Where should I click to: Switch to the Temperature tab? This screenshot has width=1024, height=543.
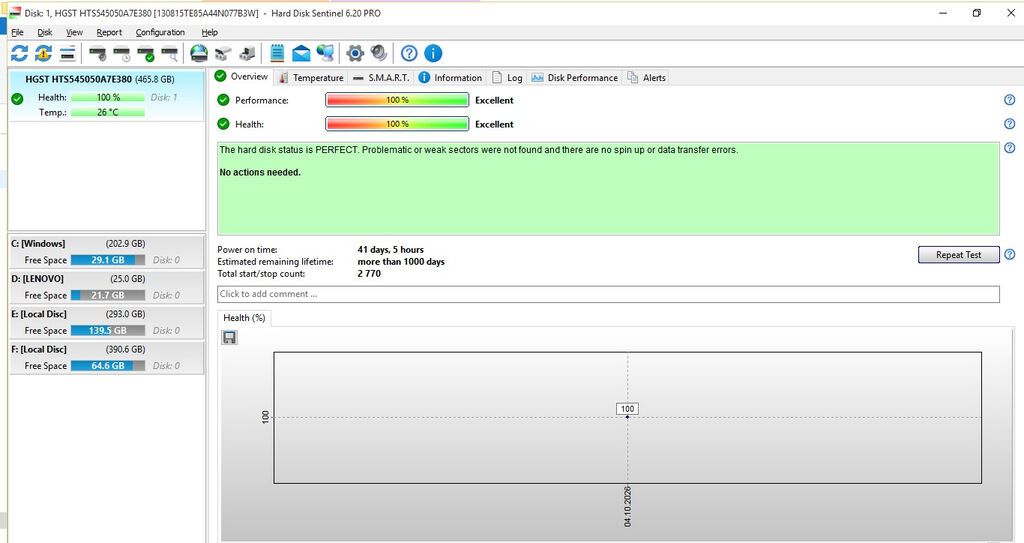point(311,77)
